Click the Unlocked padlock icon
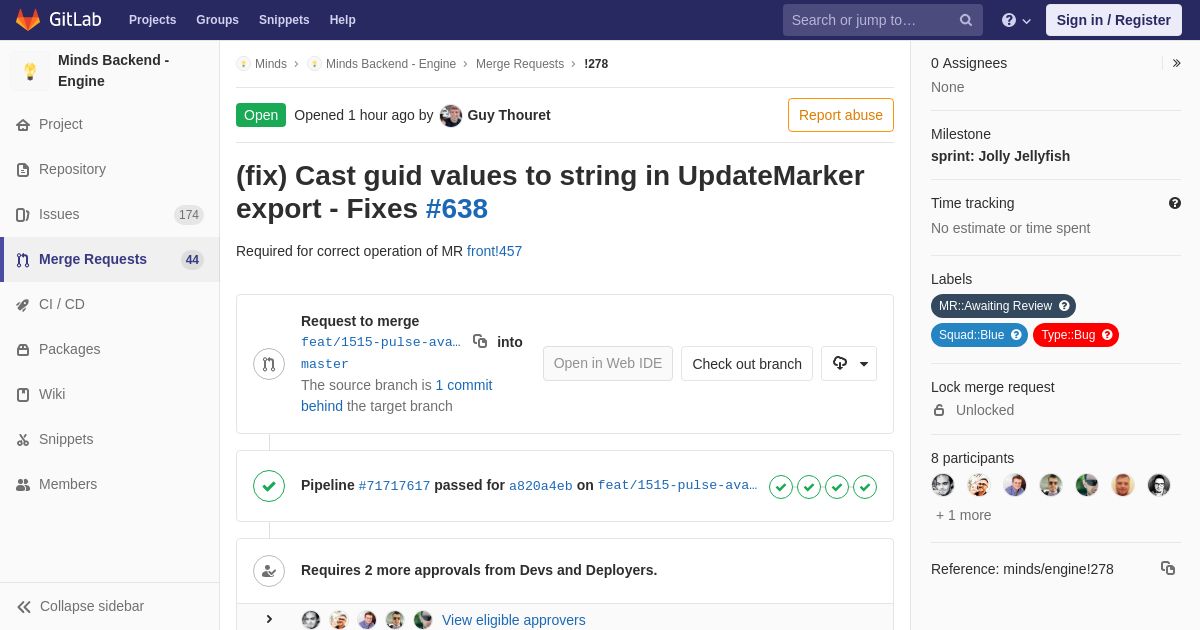The image size is (1200, 630). [939, 410]
